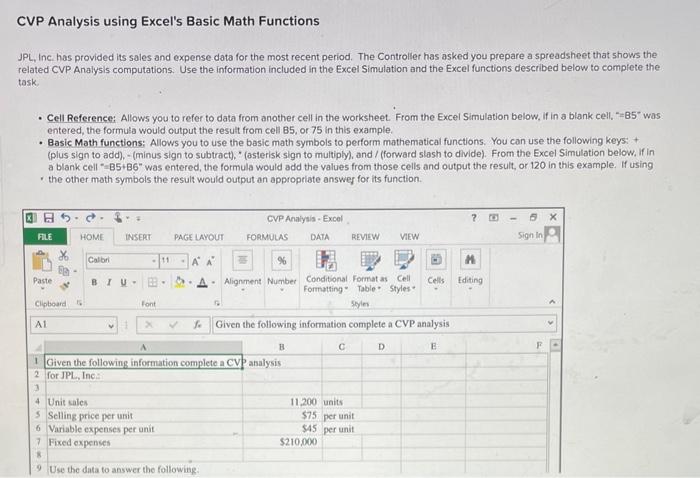Image resolution: width=700 pixels, height=478 pixels.
Task: Click the Paste clipboard icon
Action: pos(42,261)
